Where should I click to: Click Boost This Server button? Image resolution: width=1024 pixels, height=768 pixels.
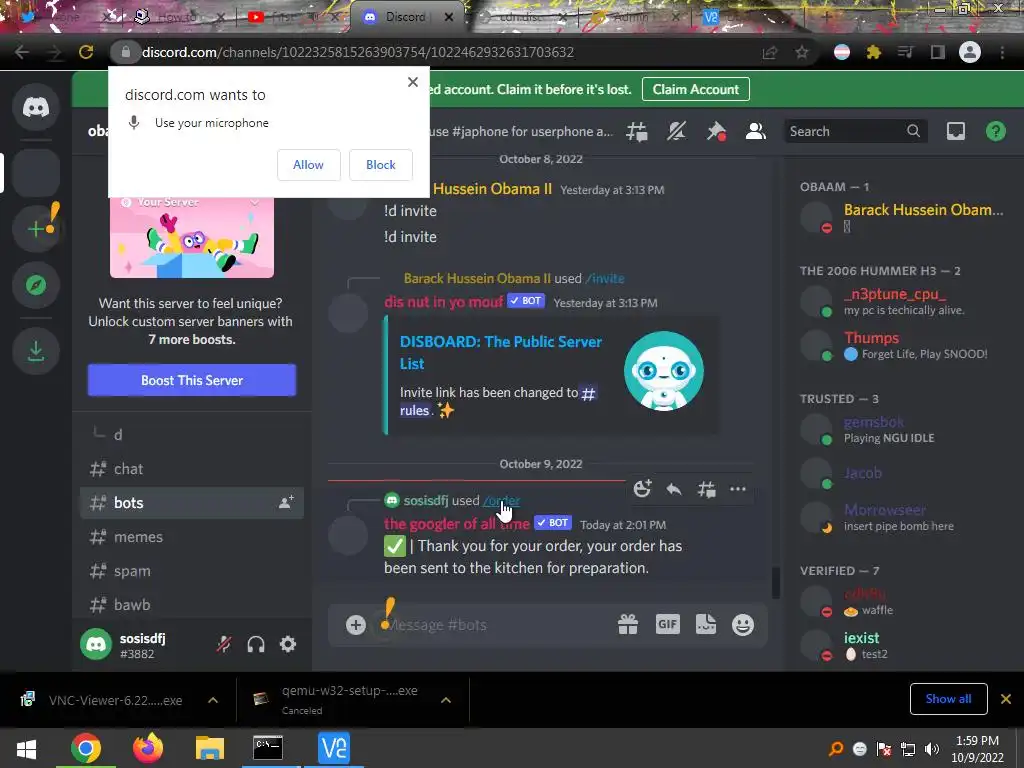[x=192, y=380]
